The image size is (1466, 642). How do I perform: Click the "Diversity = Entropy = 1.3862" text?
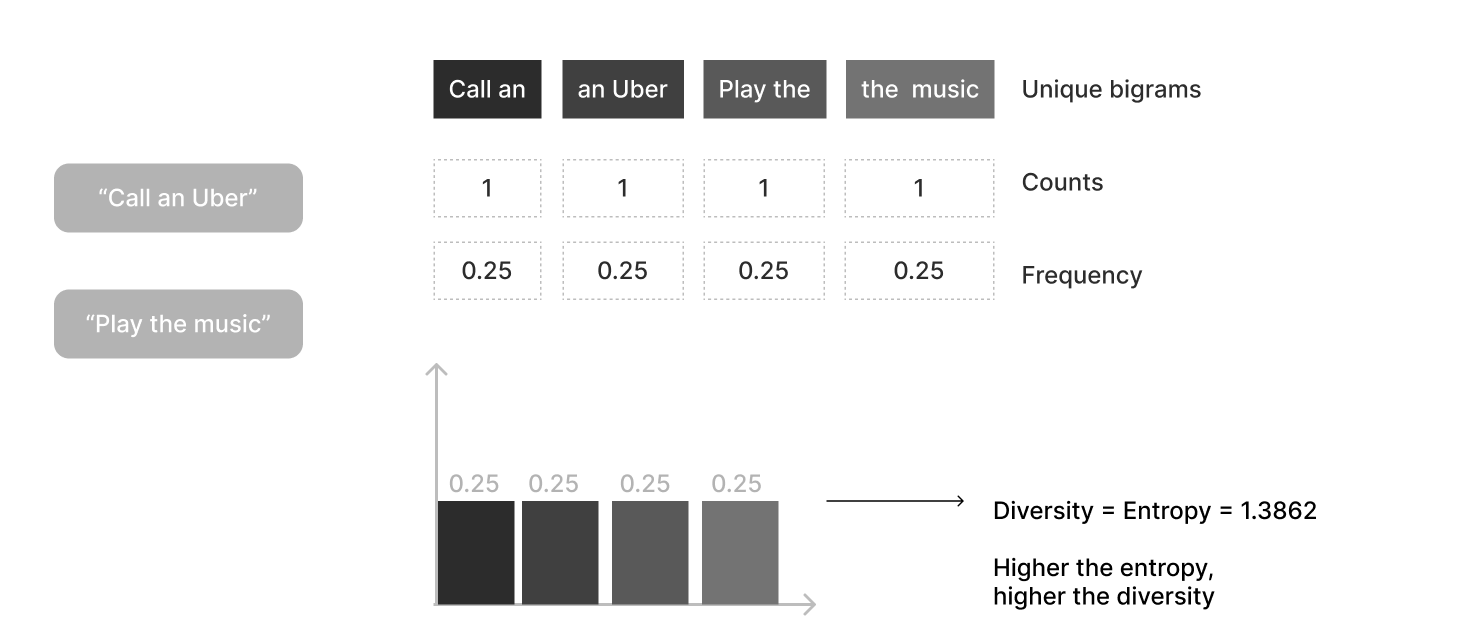tap(1154, 511)
